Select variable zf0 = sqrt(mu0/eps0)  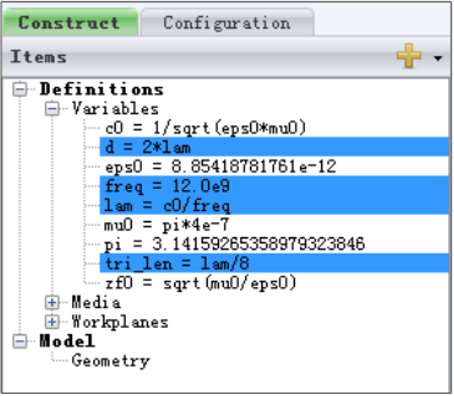pyautogui.click(x=201, y=283)
